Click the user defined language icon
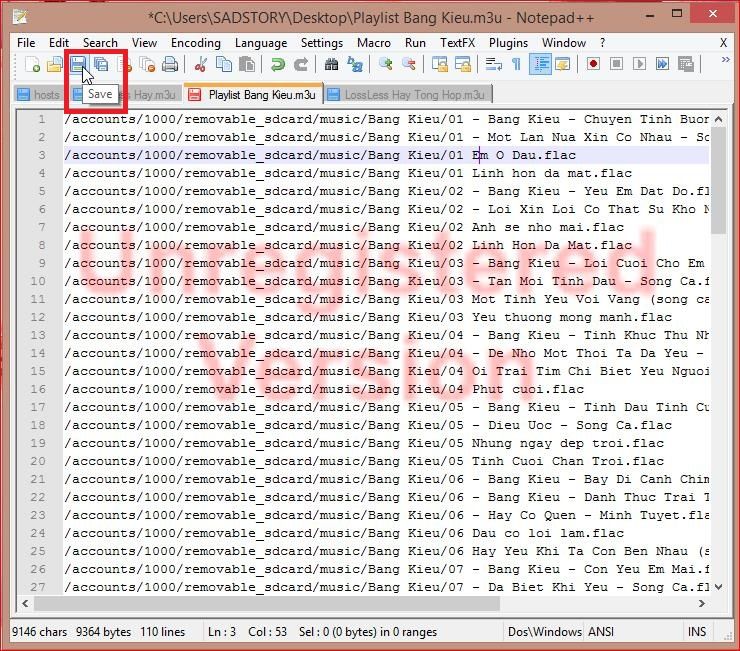Viewport: 740px width, 651px height. tap(563, 64)
